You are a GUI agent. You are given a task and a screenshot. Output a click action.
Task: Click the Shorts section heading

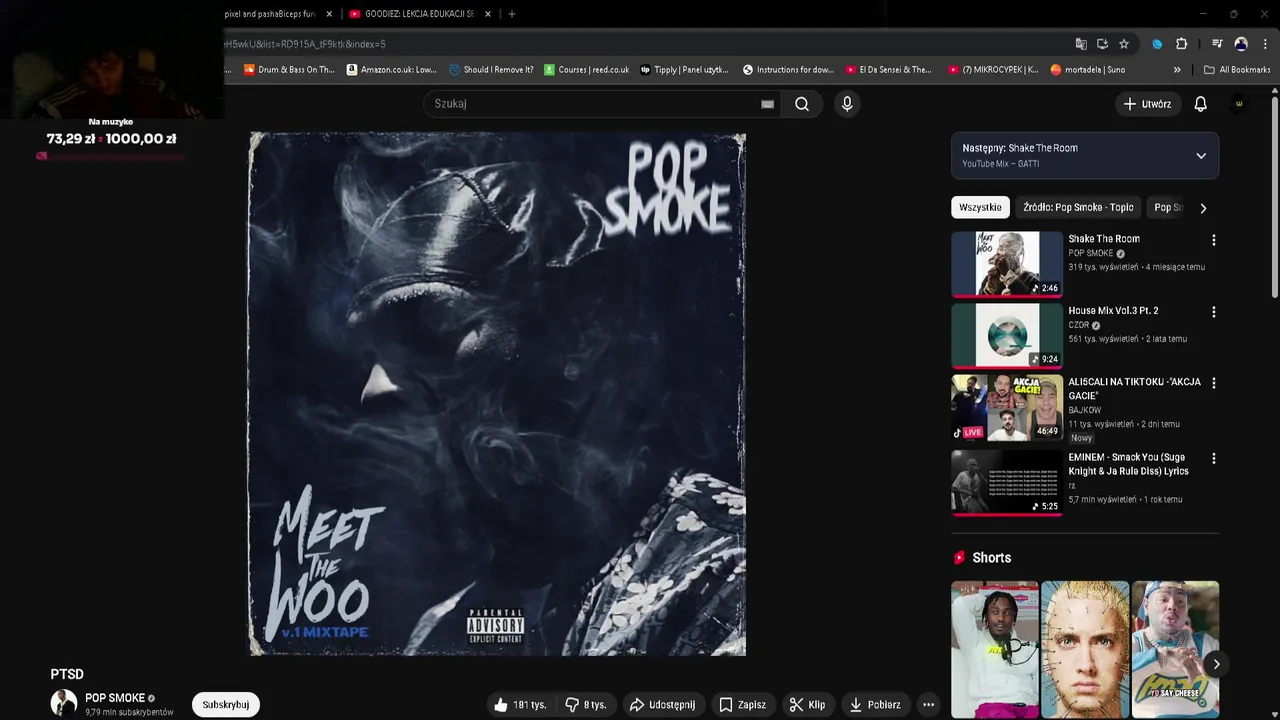tap(991, 558)
